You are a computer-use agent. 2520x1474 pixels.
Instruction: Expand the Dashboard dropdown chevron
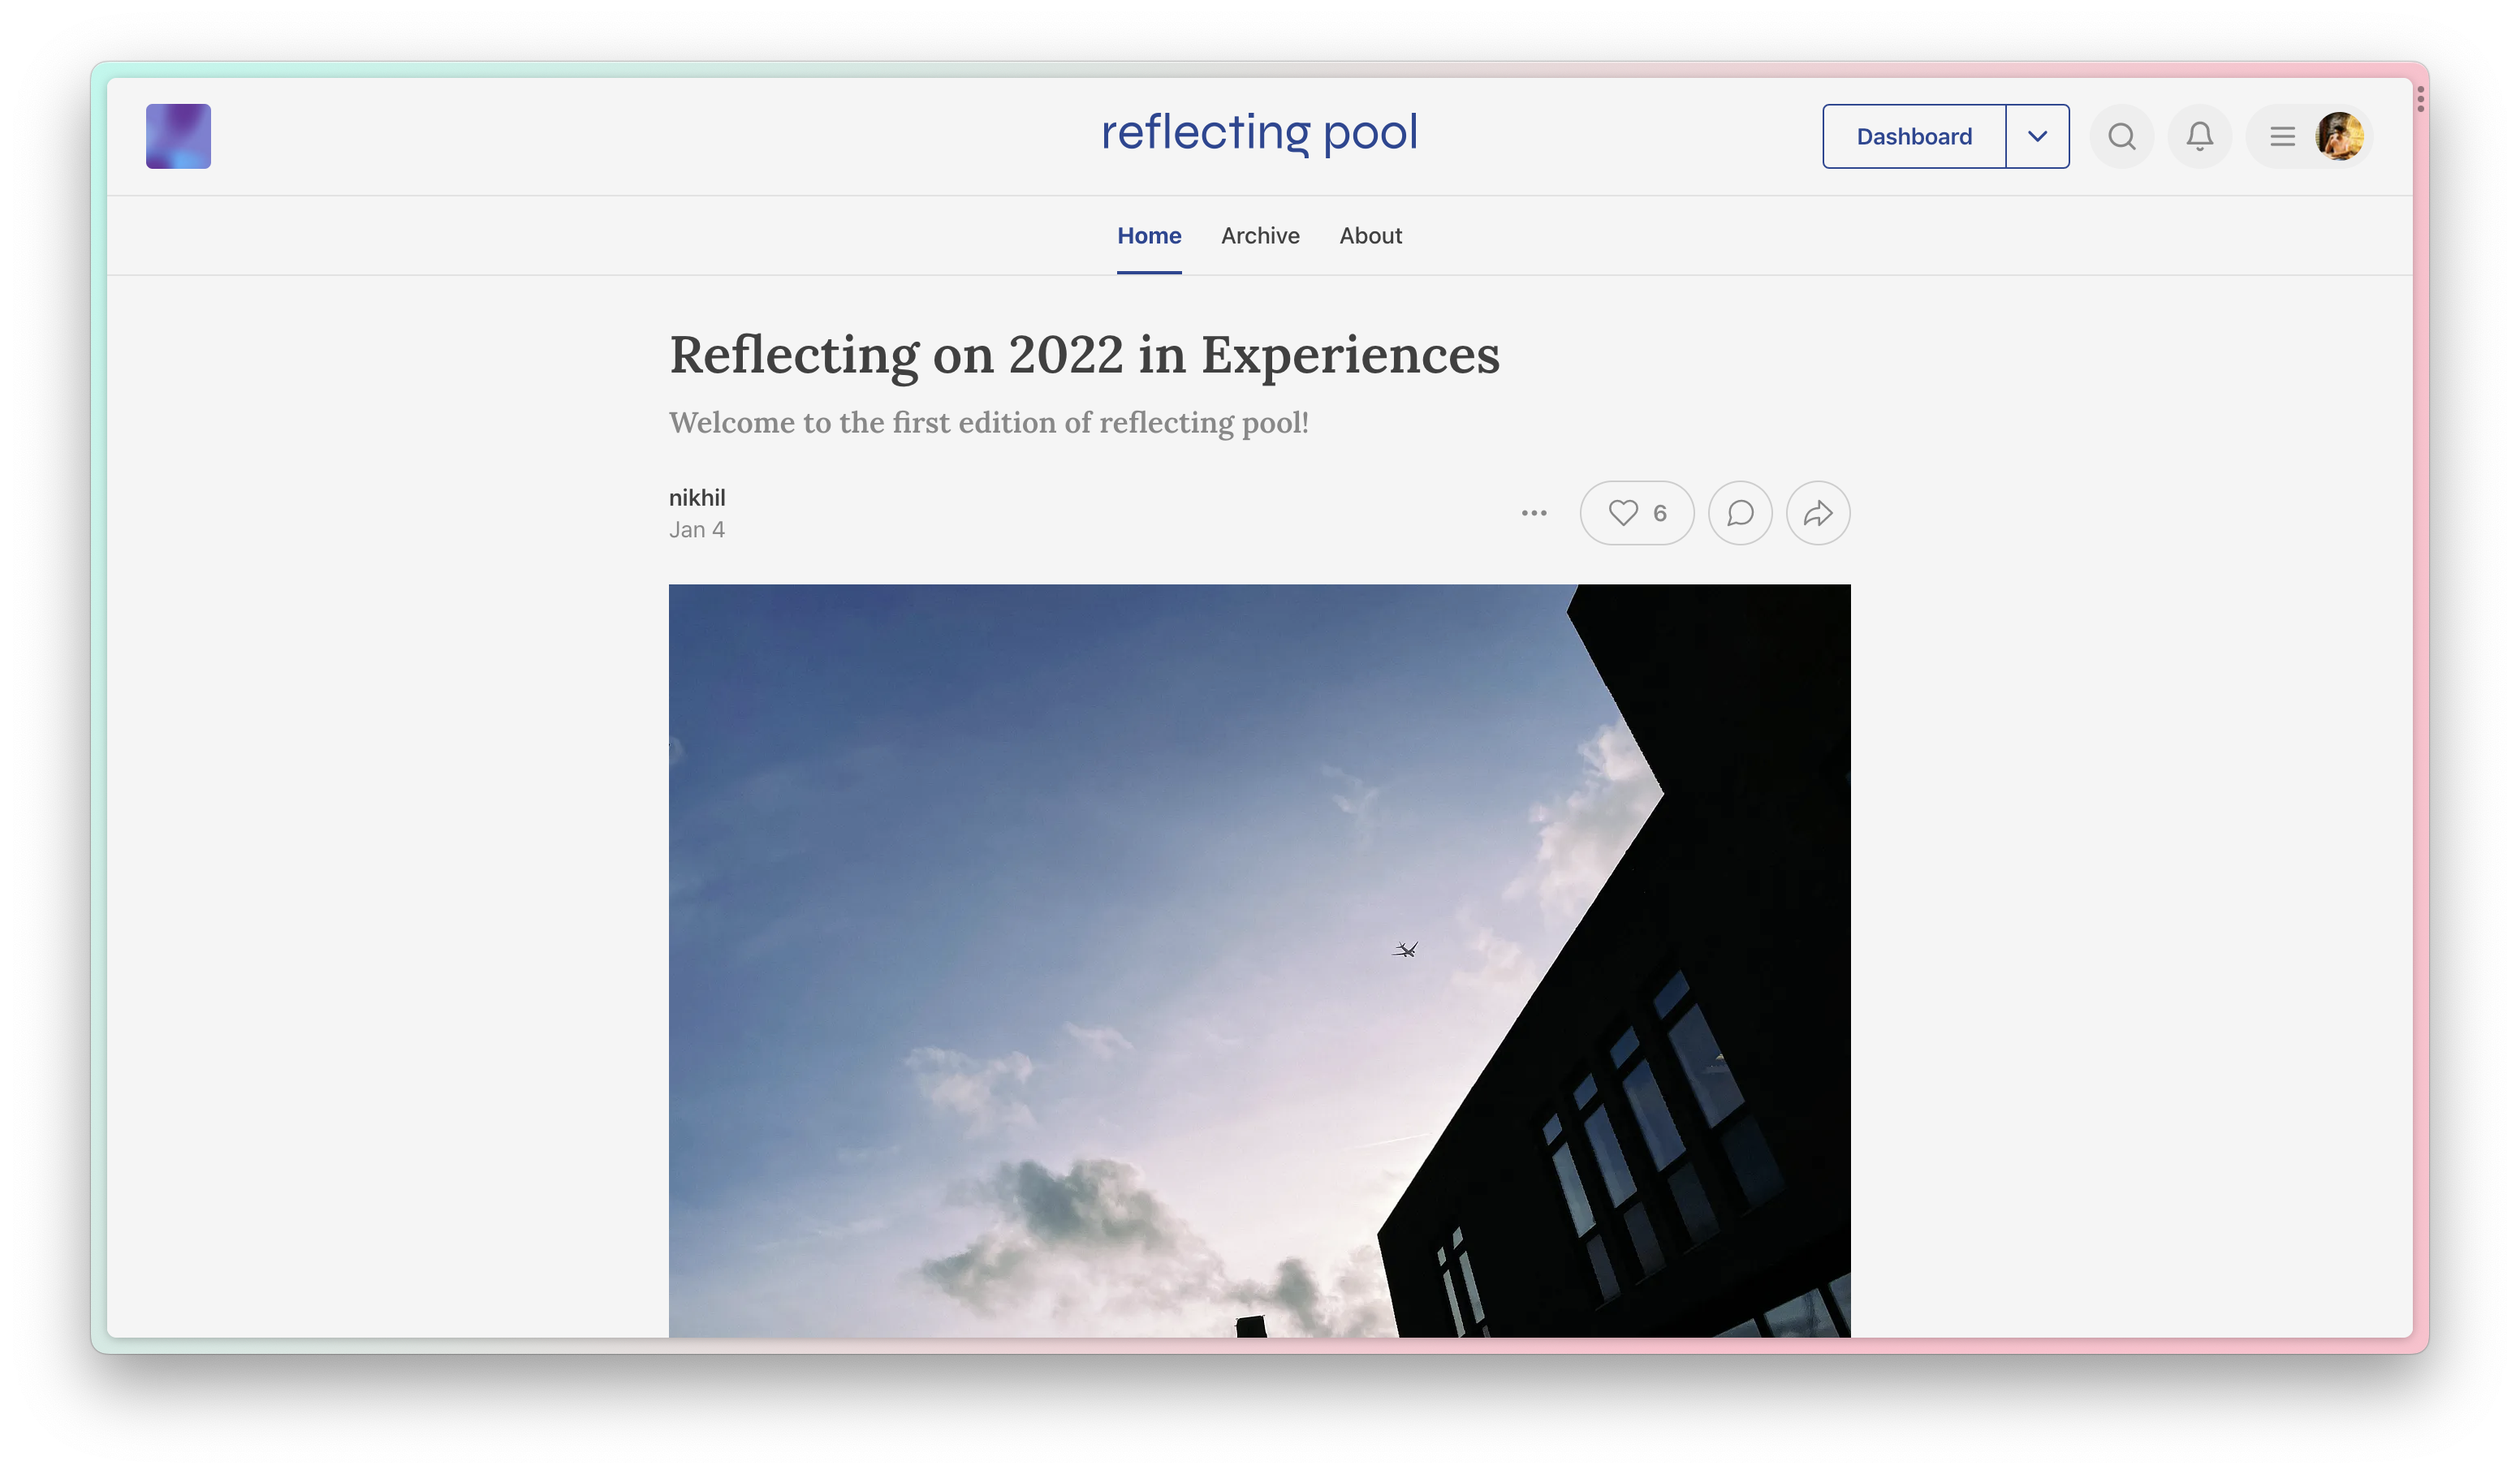point(2037,136)
